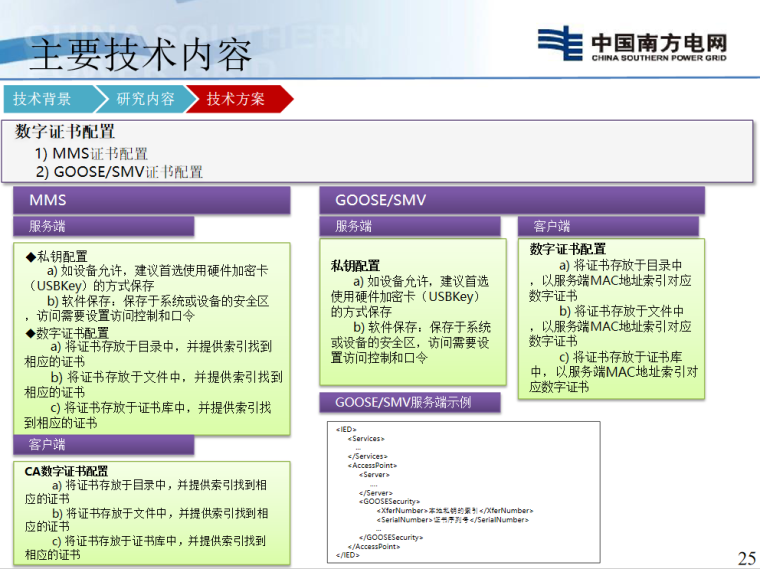Viewport: 760px width, 569px height.
Task: Click the China Southern Power Grid logo emblem
Action: [x=559, y=44]
